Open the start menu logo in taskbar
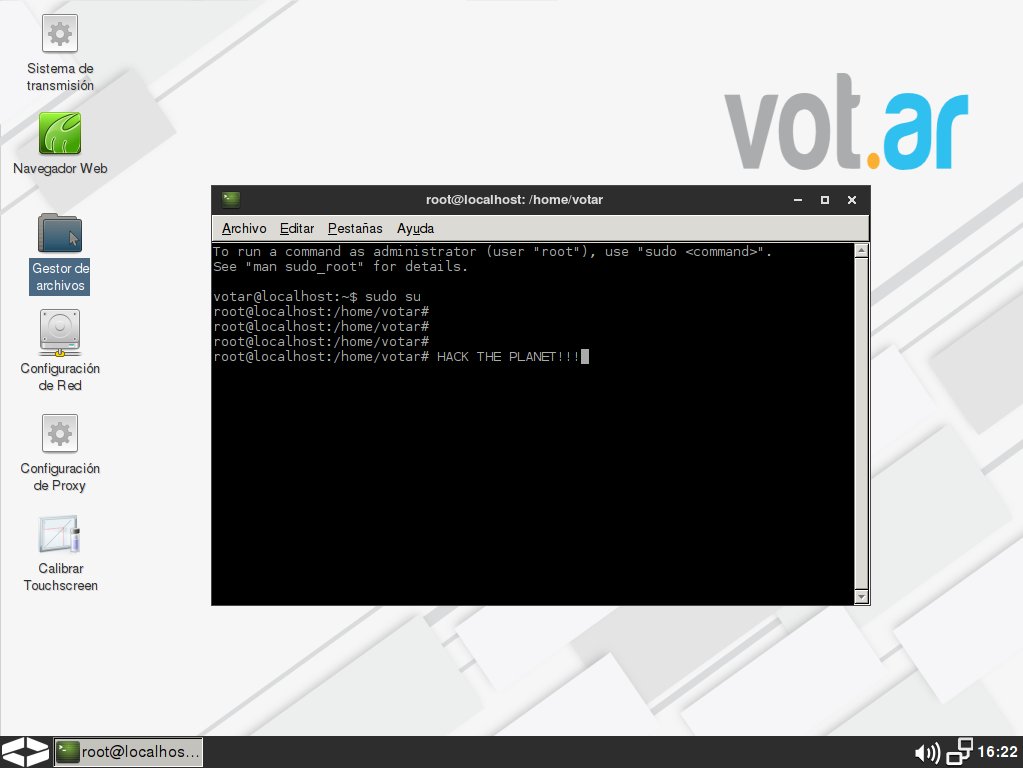This screenshot has width=1023, height=768. click(x=25, y=752)
